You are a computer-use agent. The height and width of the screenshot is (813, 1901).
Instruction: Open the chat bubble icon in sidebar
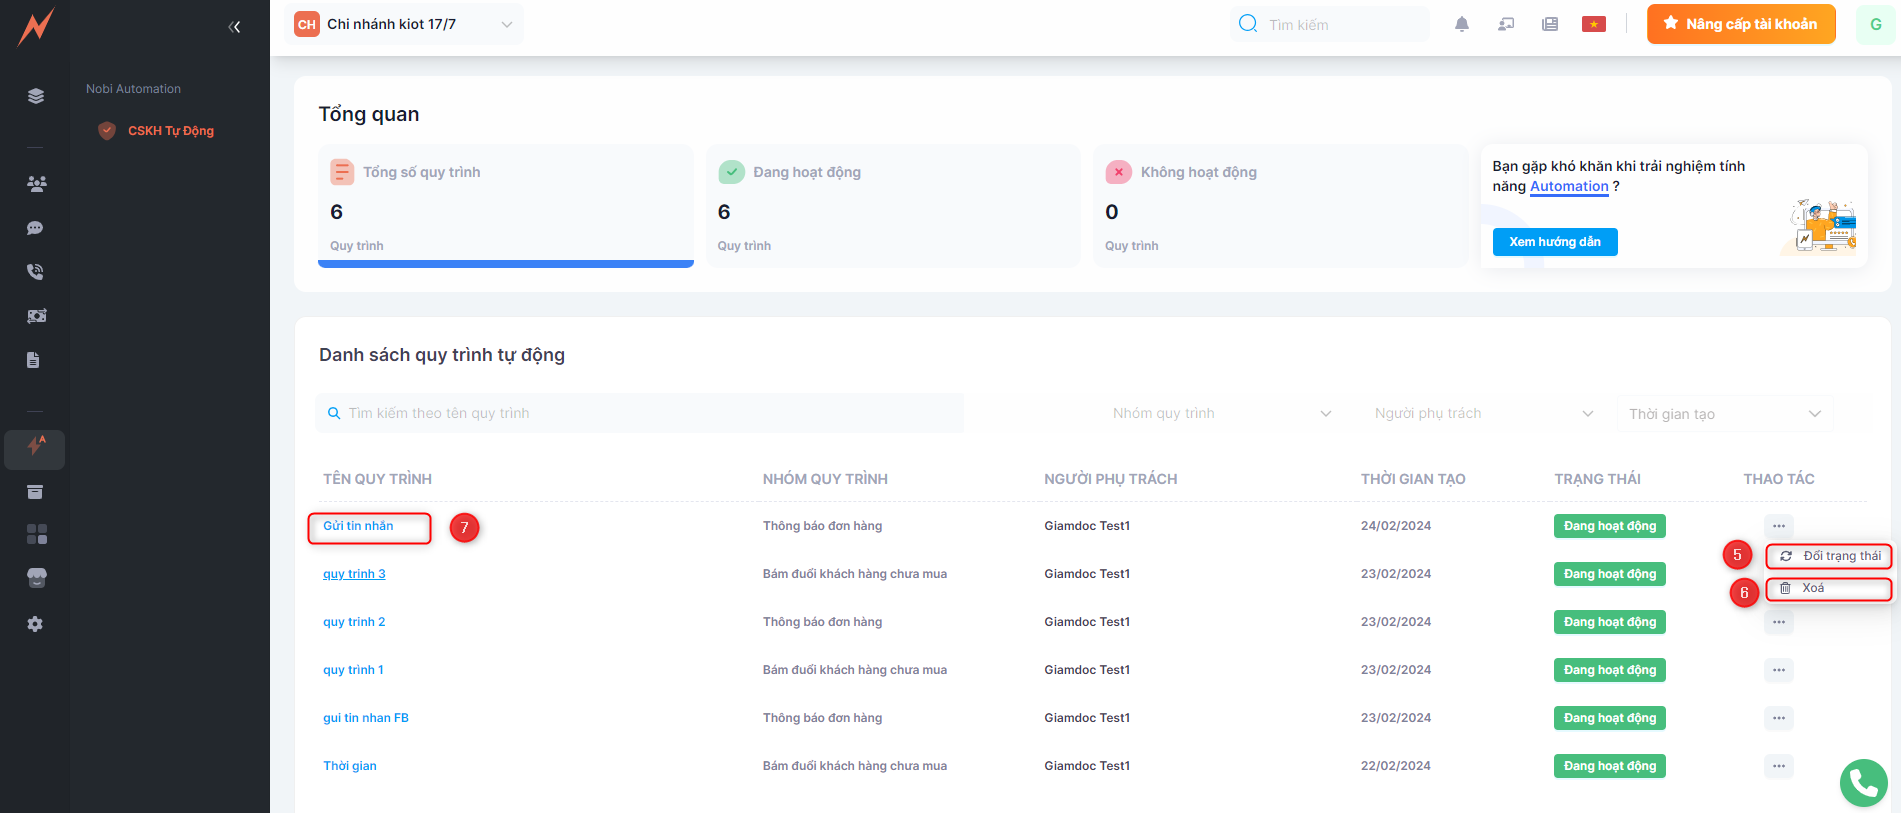[35, 228]
